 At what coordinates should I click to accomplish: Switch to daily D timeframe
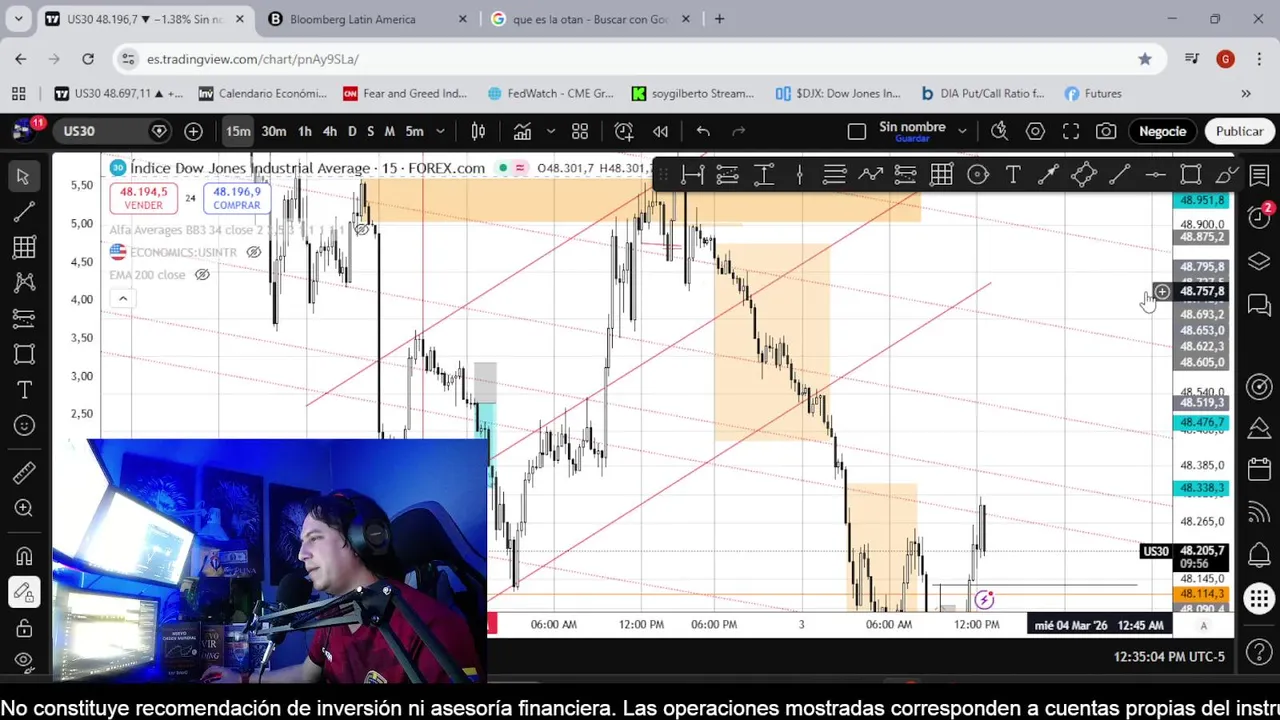click(x=351, y=131)
